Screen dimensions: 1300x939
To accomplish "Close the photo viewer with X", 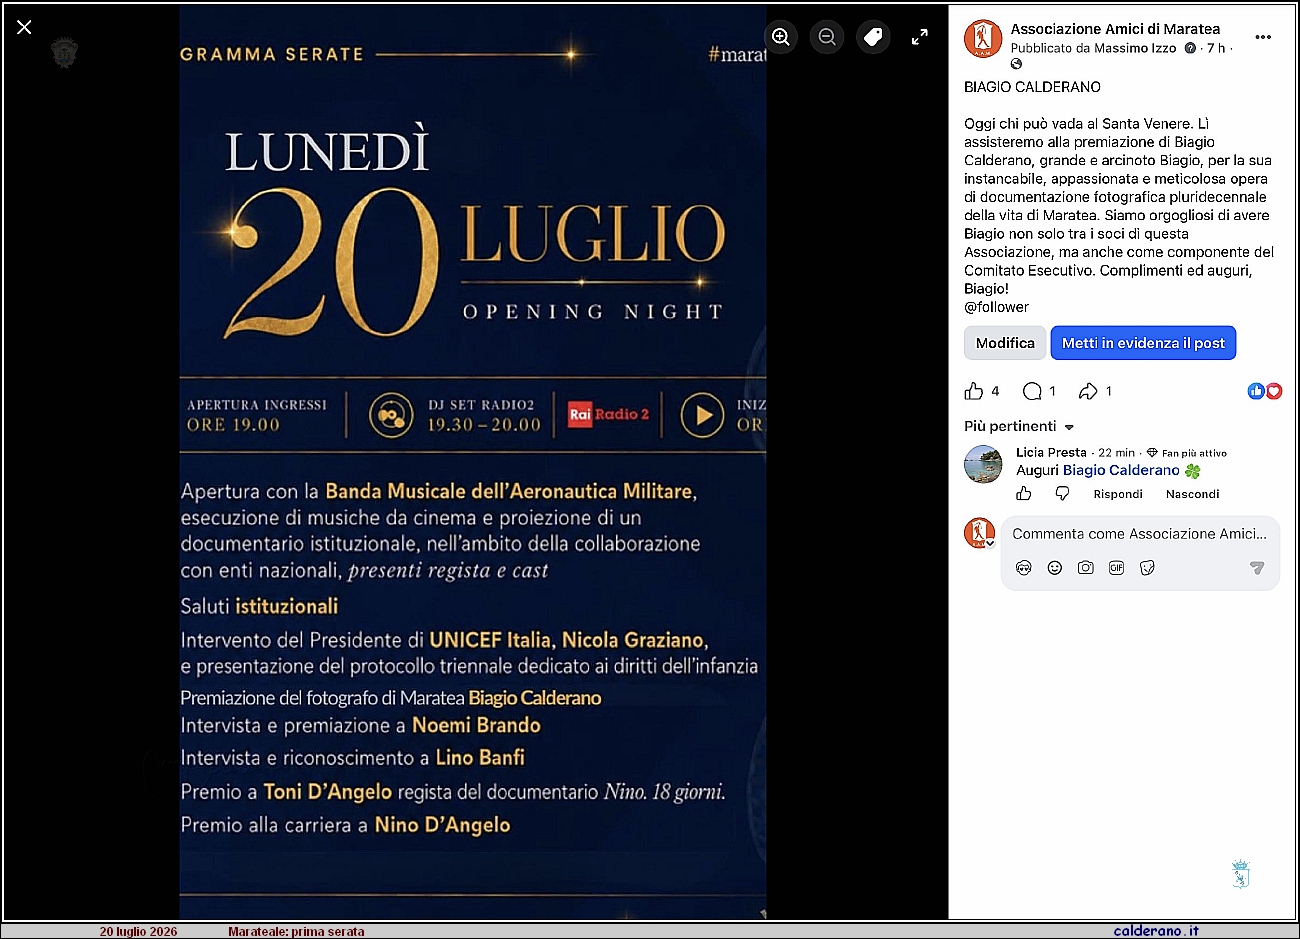I will tap(24, 27).
